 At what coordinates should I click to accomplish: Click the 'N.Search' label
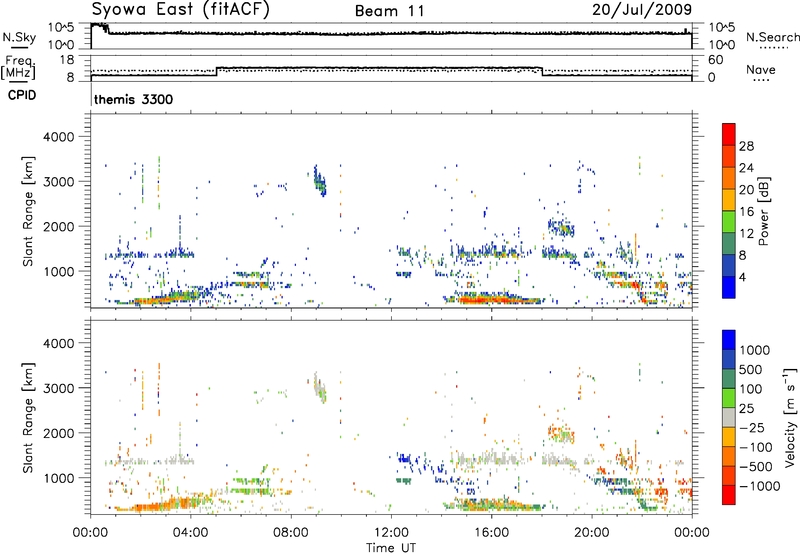click(x=772, y=37)
